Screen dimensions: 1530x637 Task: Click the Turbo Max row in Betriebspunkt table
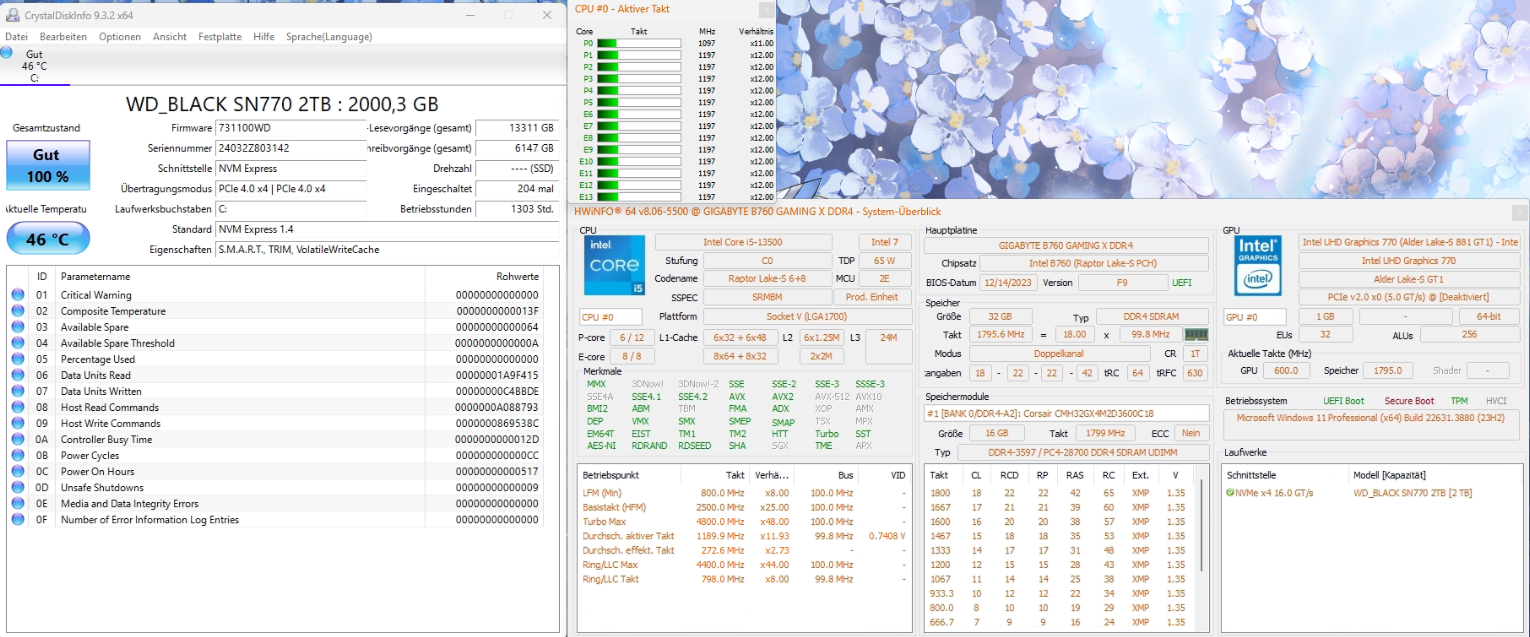745,521
